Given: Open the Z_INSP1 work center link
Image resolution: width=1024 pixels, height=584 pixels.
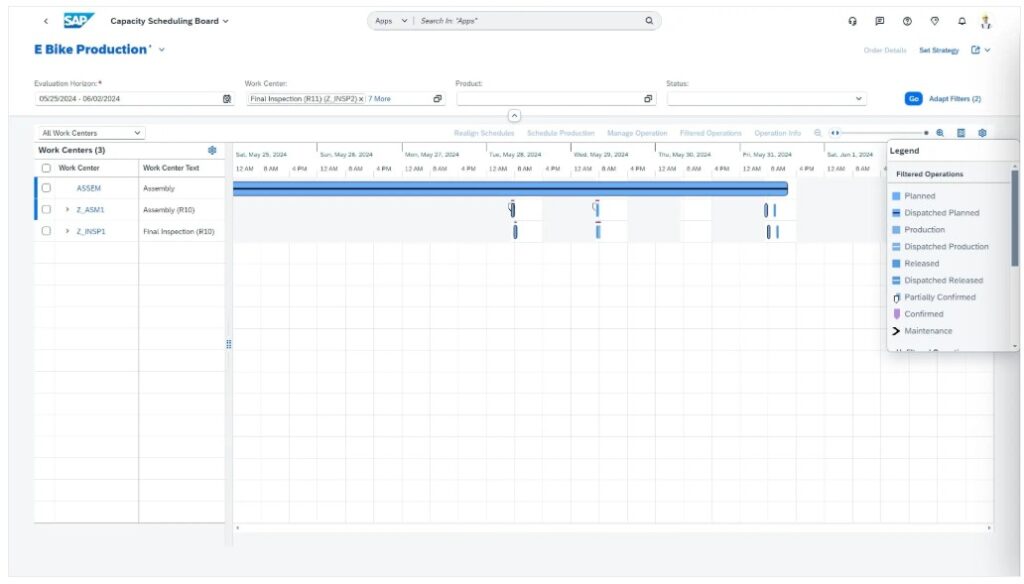Looking at the screenshot, I should [x=91, y=231].
